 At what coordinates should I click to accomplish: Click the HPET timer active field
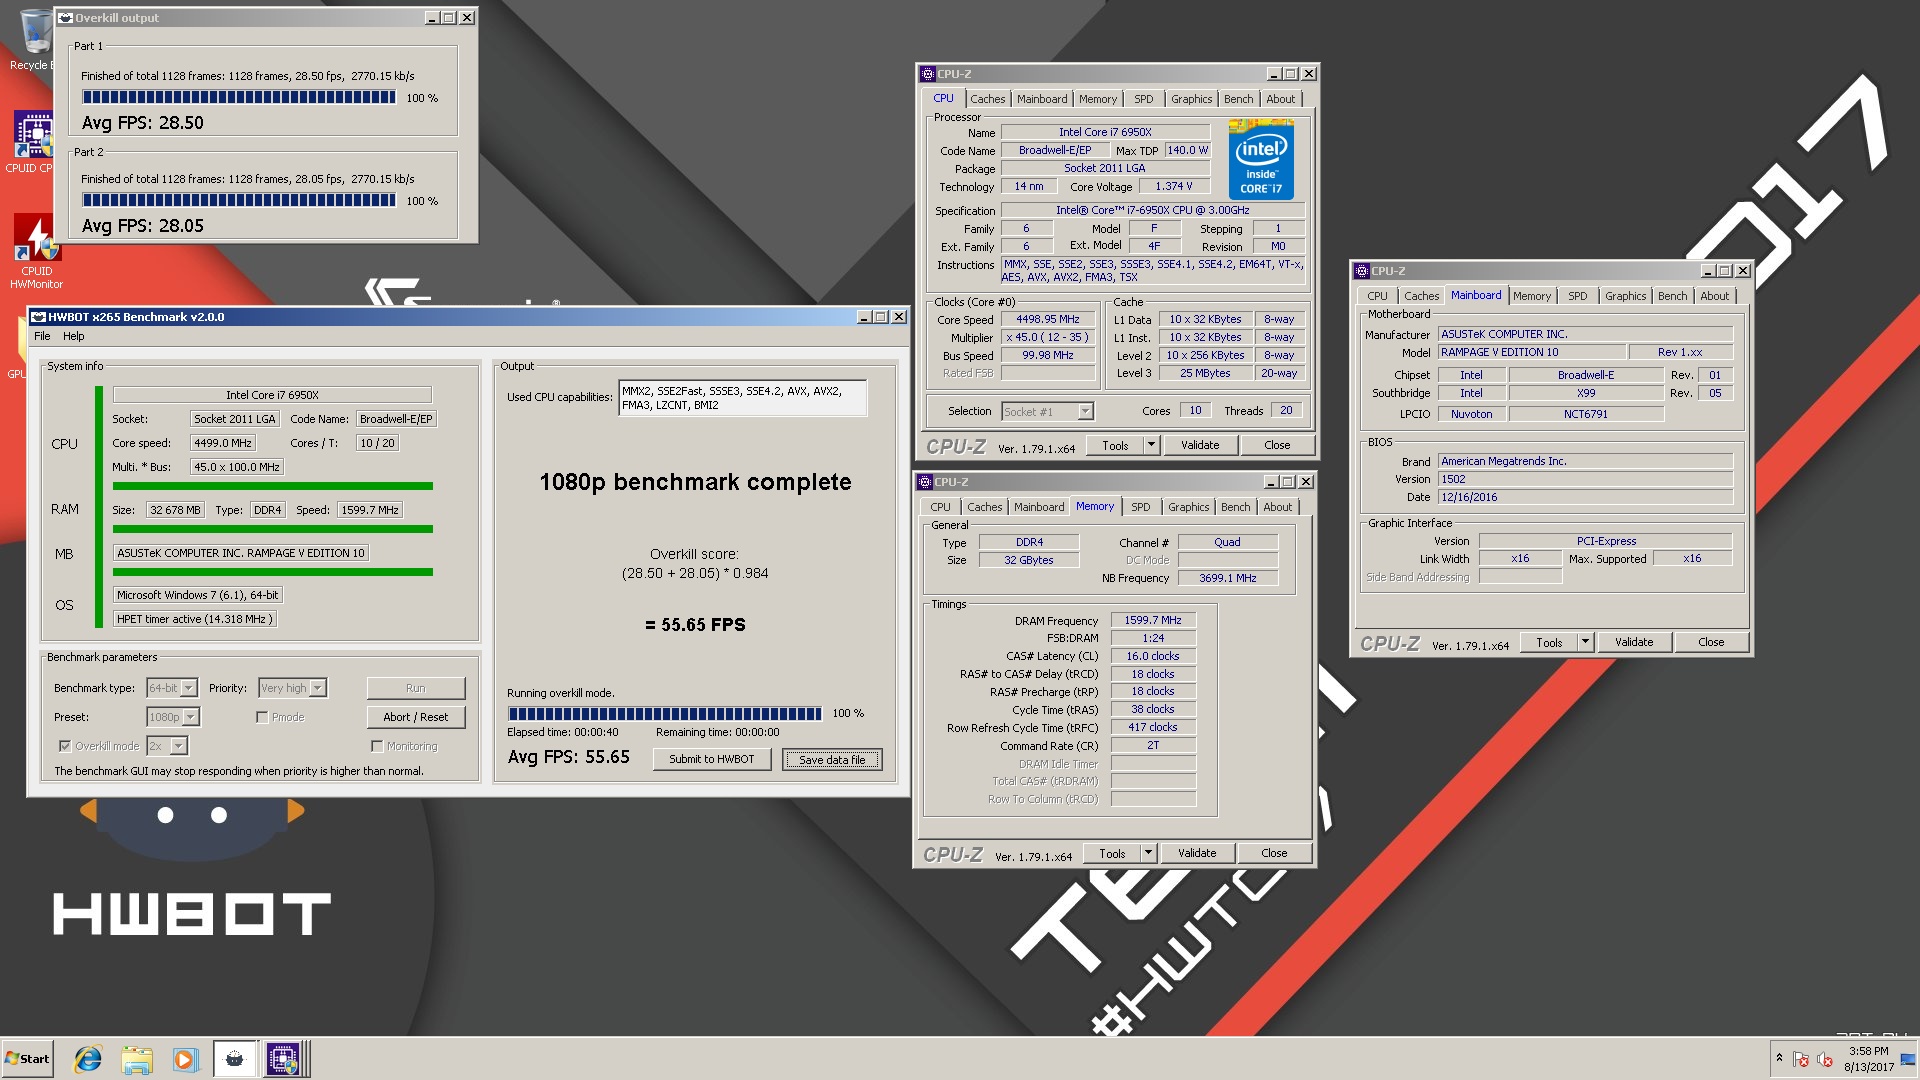point(195,619)
